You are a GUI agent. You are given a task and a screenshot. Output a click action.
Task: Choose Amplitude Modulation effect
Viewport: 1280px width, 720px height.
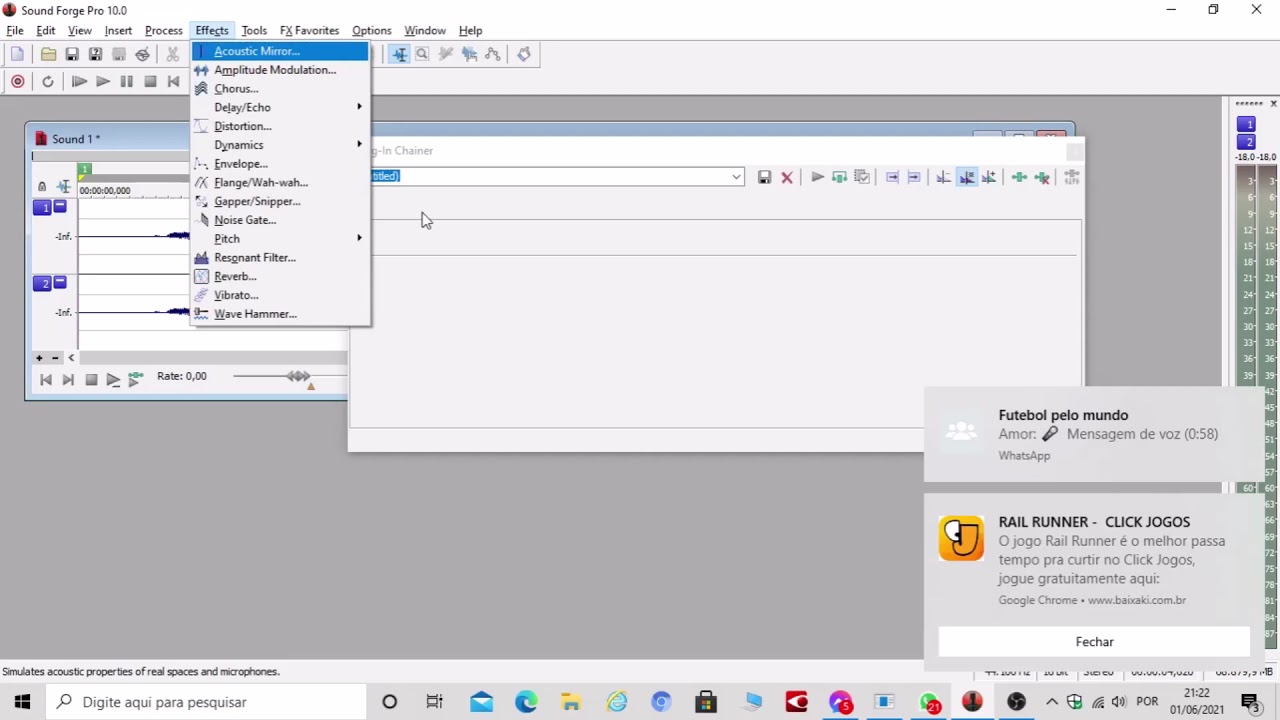click(281, 70)
